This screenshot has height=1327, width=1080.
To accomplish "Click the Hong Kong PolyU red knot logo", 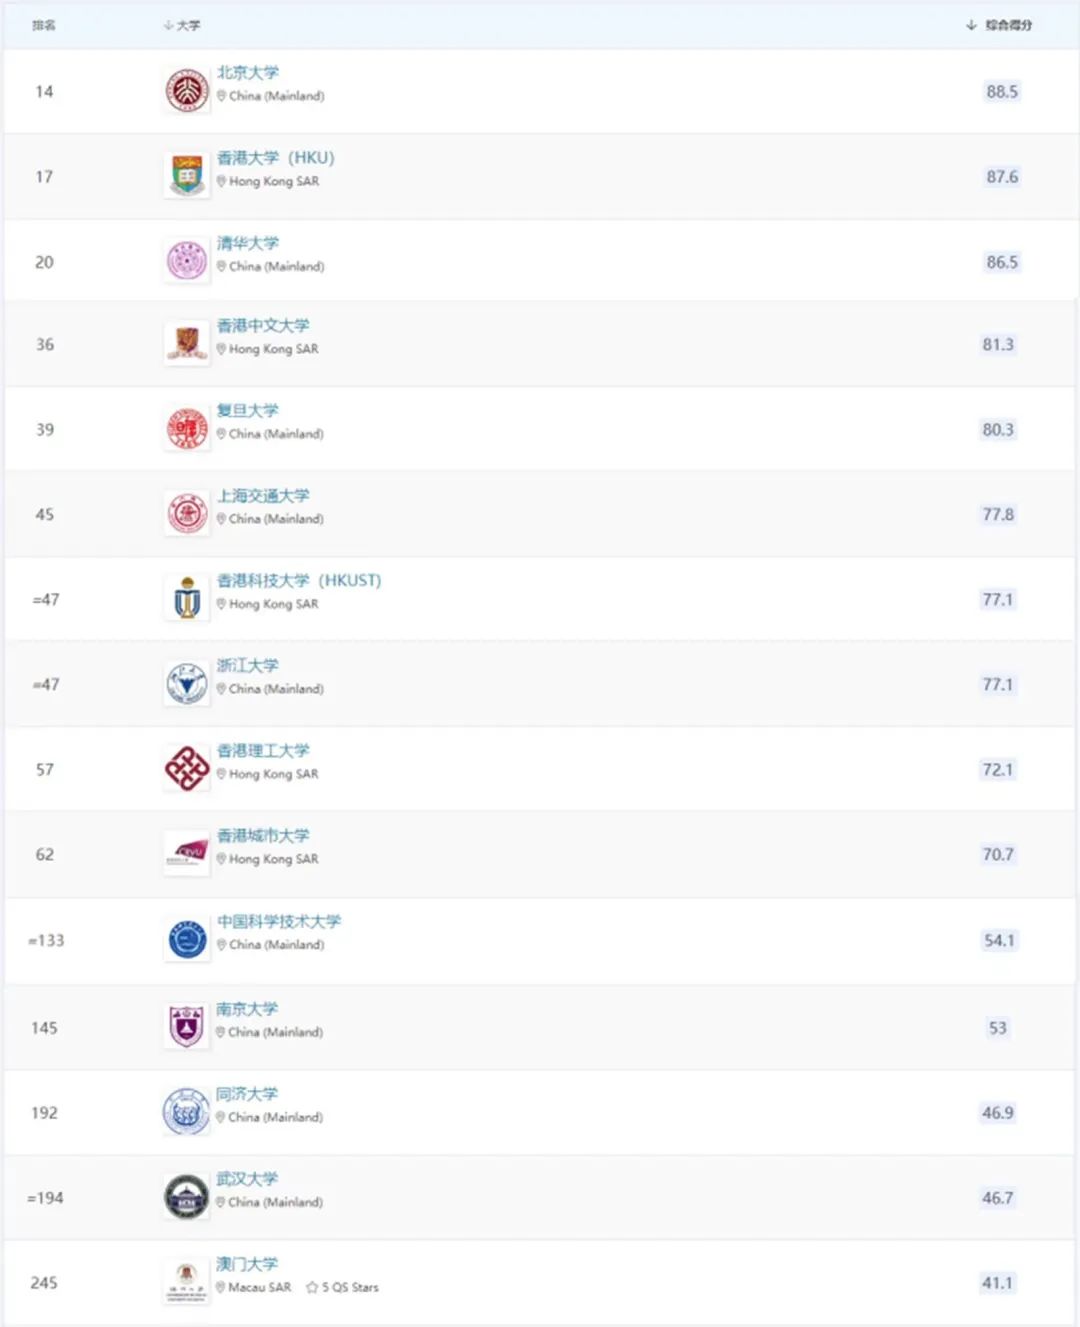I will [187, 769].
